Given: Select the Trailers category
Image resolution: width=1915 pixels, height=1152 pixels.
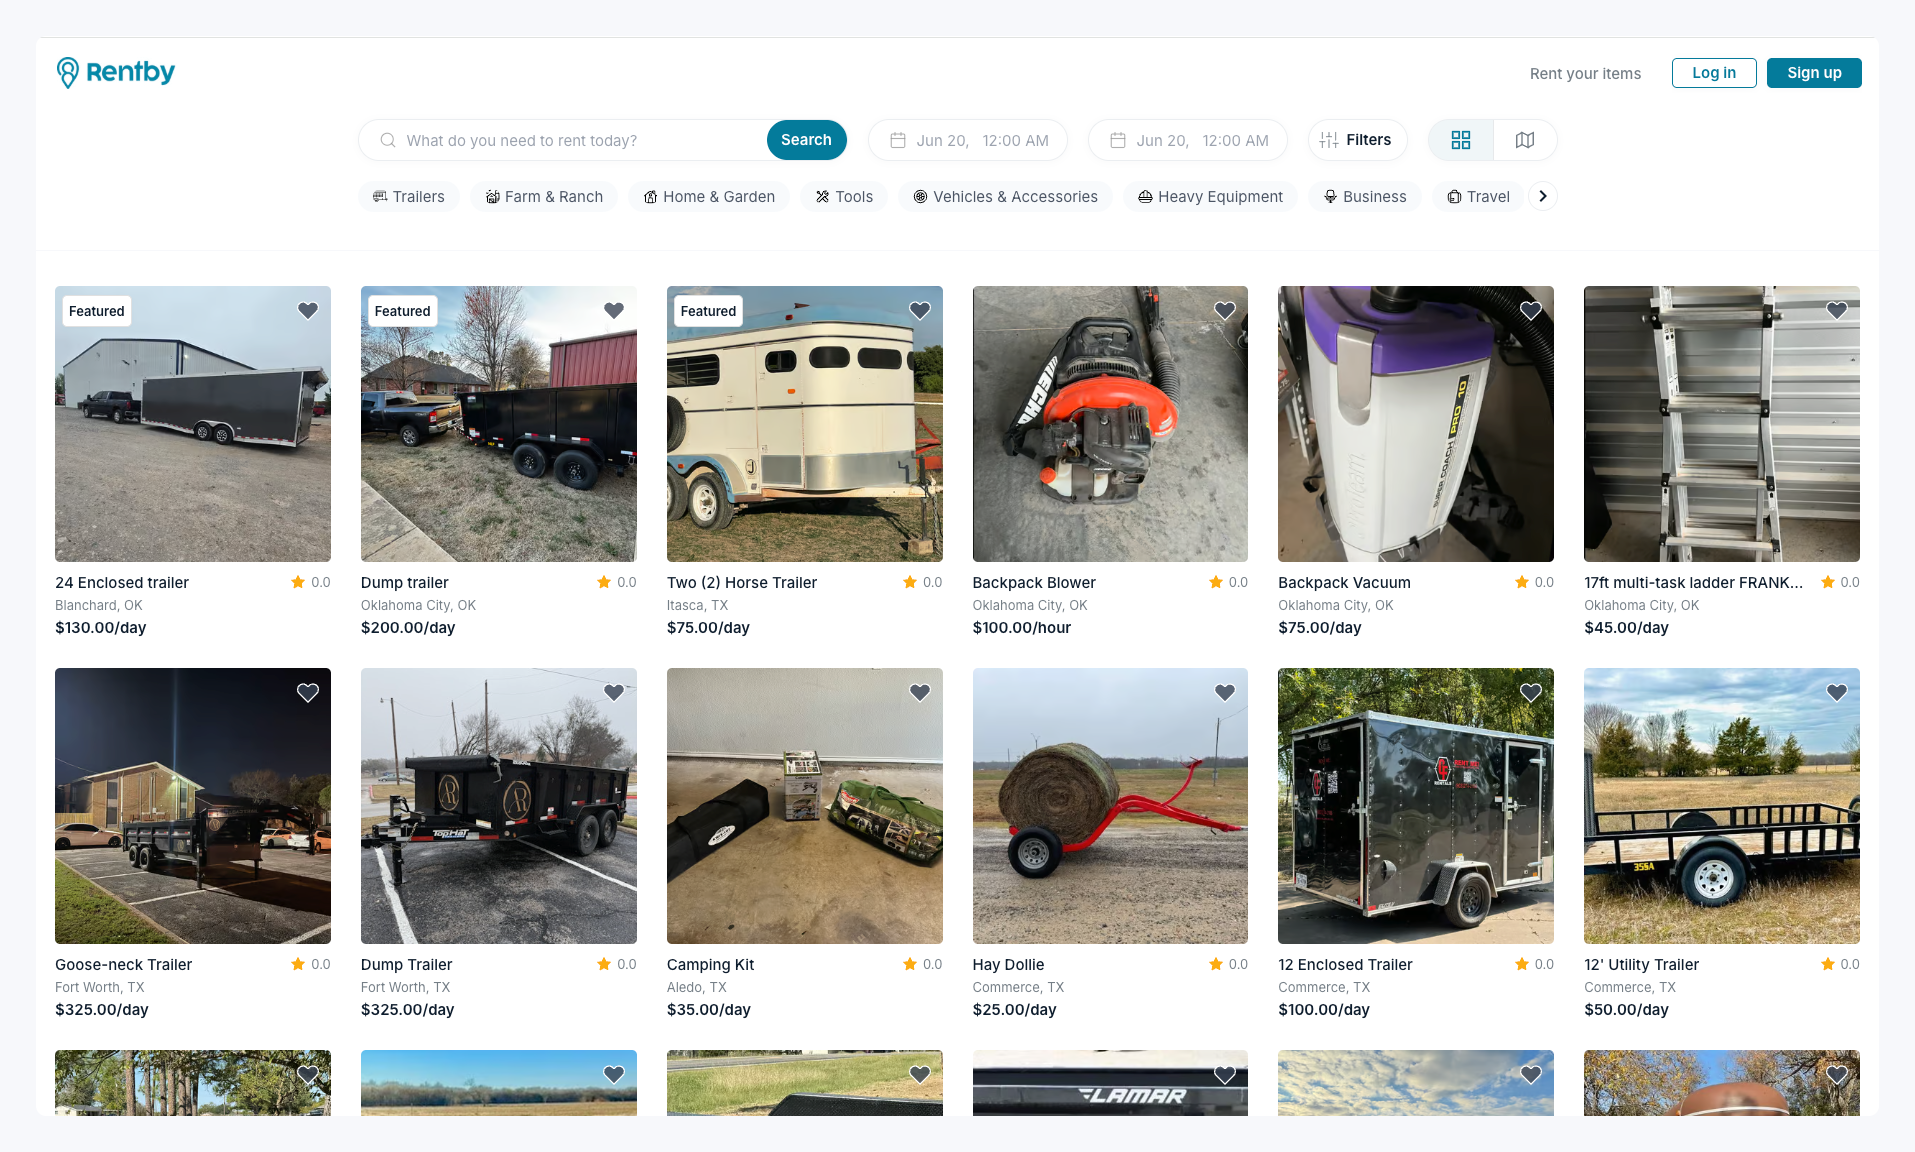Looking at the screenshot, I should click(408, 197).
